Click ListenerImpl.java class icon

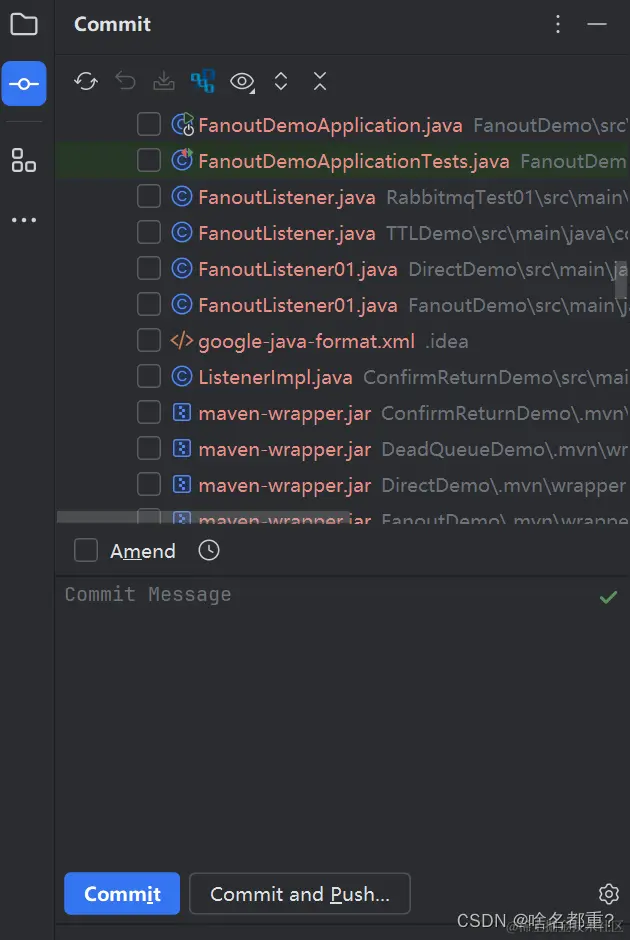point(182,376)
